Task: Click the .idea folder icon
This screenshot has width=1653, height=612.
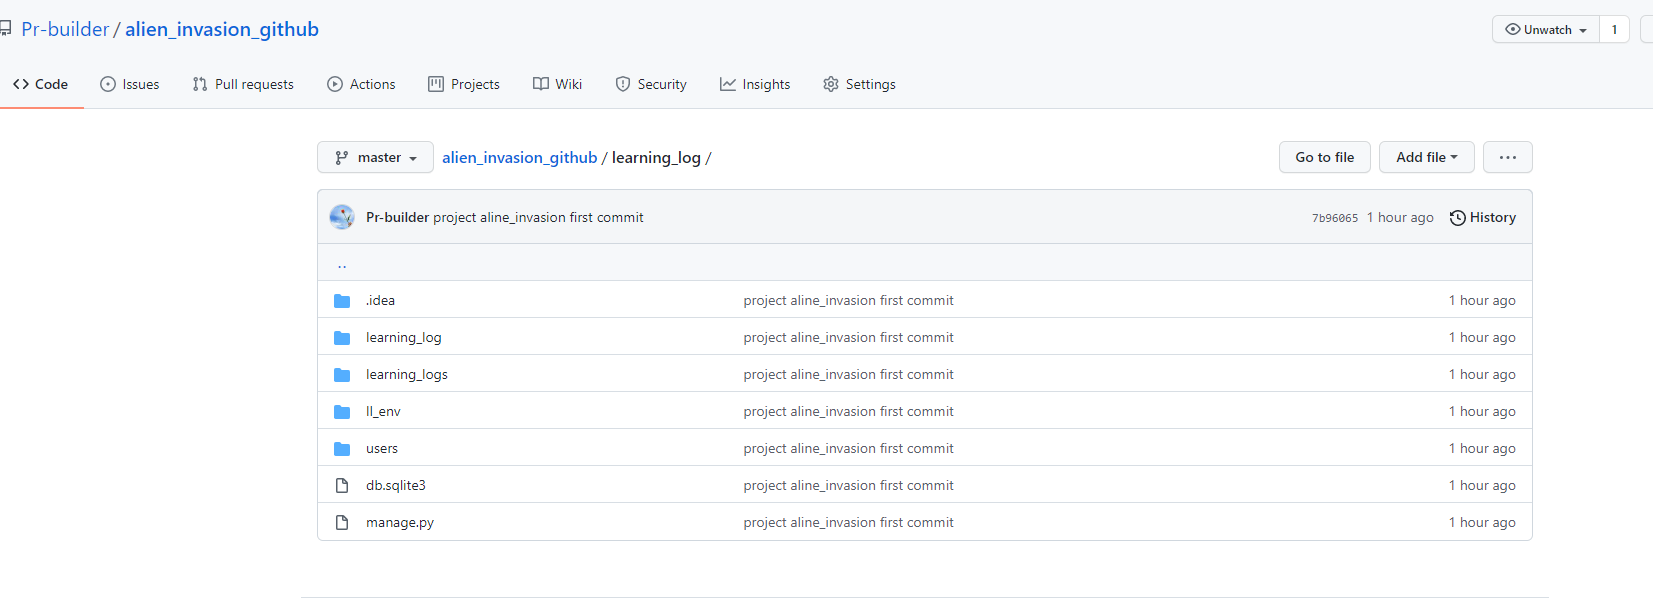Action: [x=342, y=300]
